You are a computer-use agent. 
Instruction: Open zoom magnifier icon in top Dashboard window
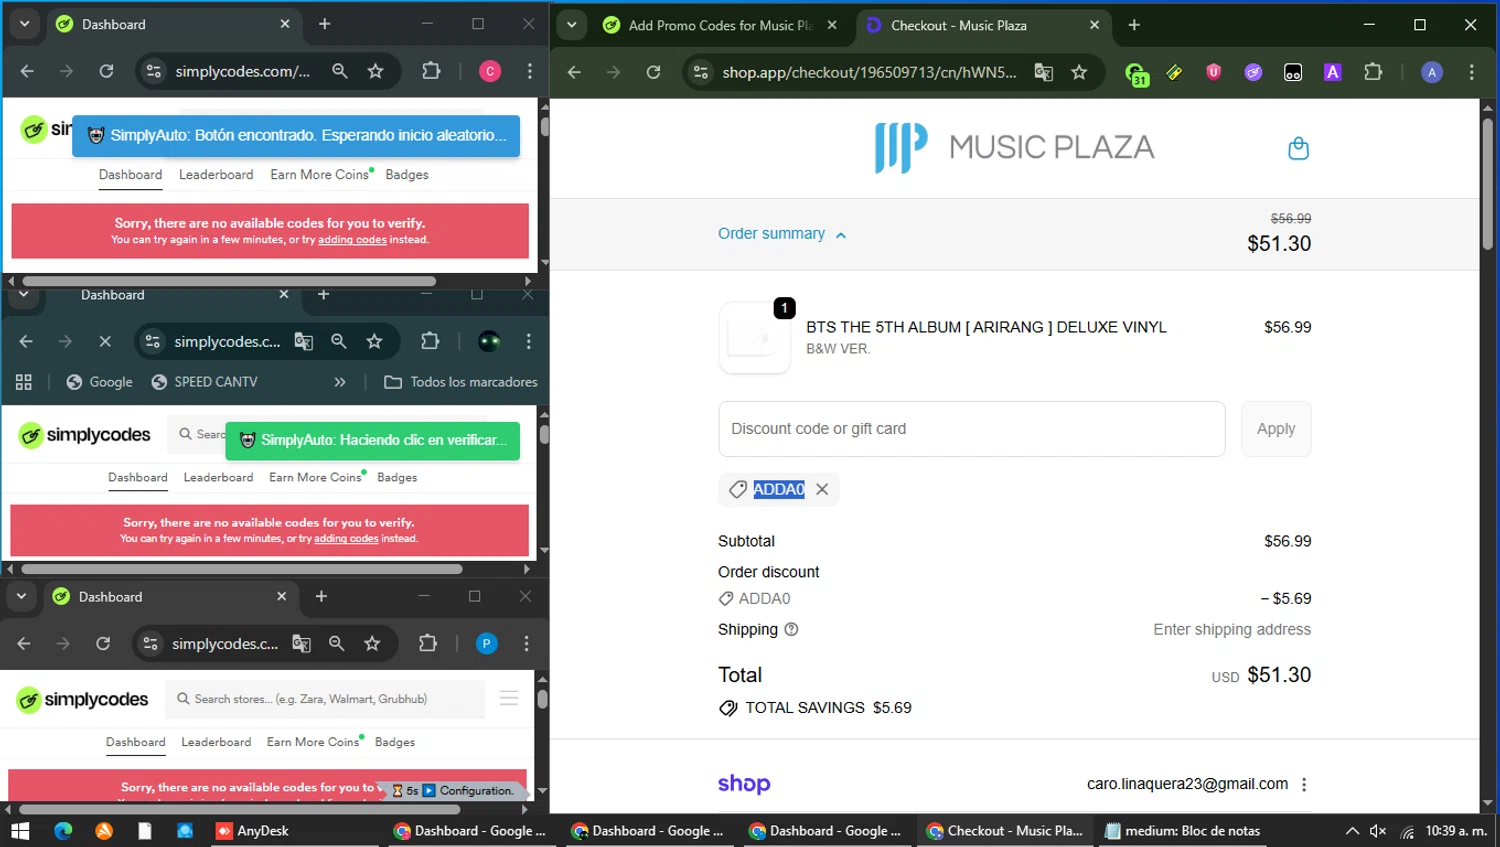click(x=340, y=71)
